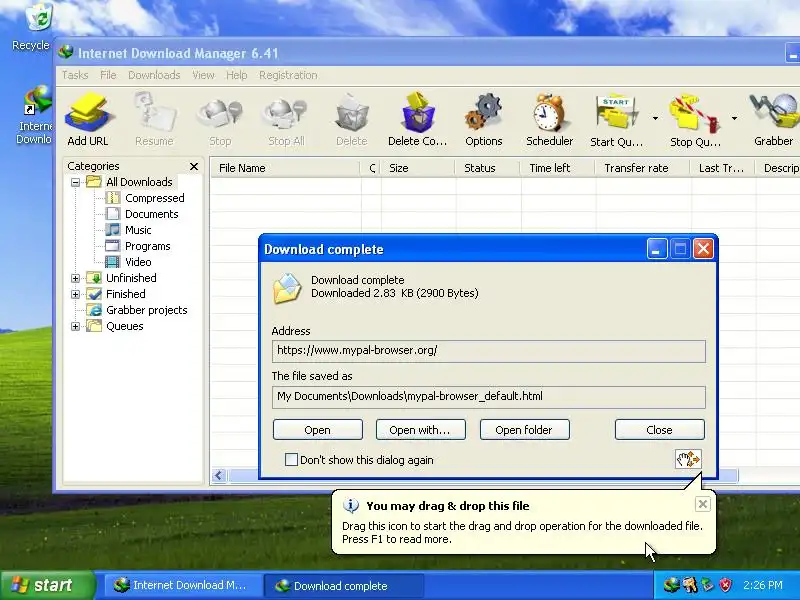
Task: Close the Categories panel
Action: (194, 166)
